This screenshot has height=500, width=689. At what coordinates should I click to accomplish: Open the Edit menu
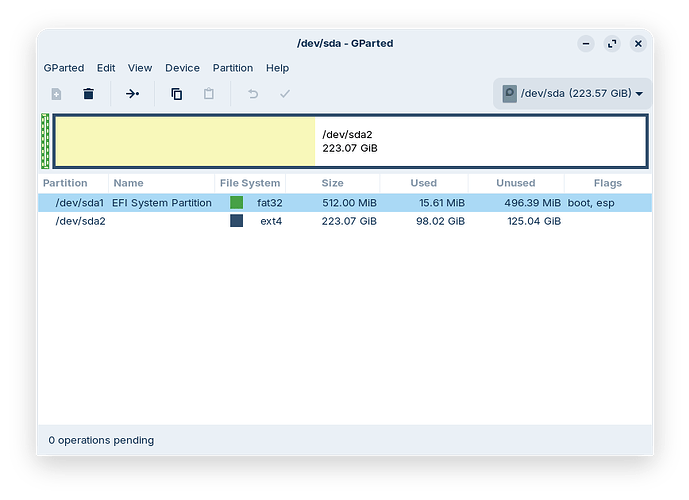click(106, 68)
